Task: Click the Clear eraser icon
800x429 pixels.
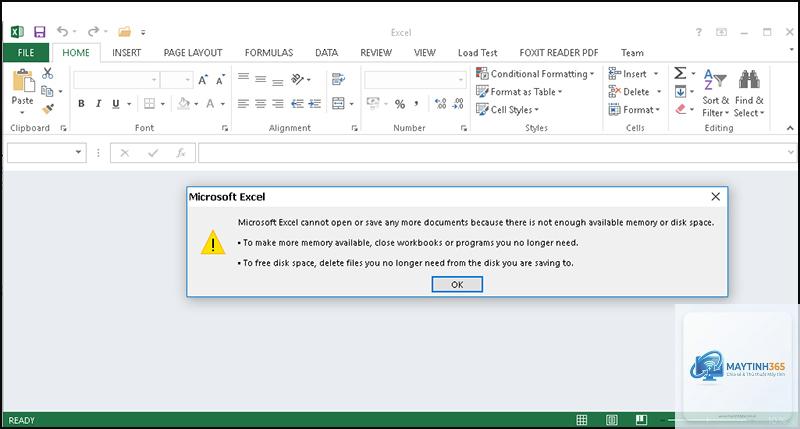Action: click(x=680, y=109)
